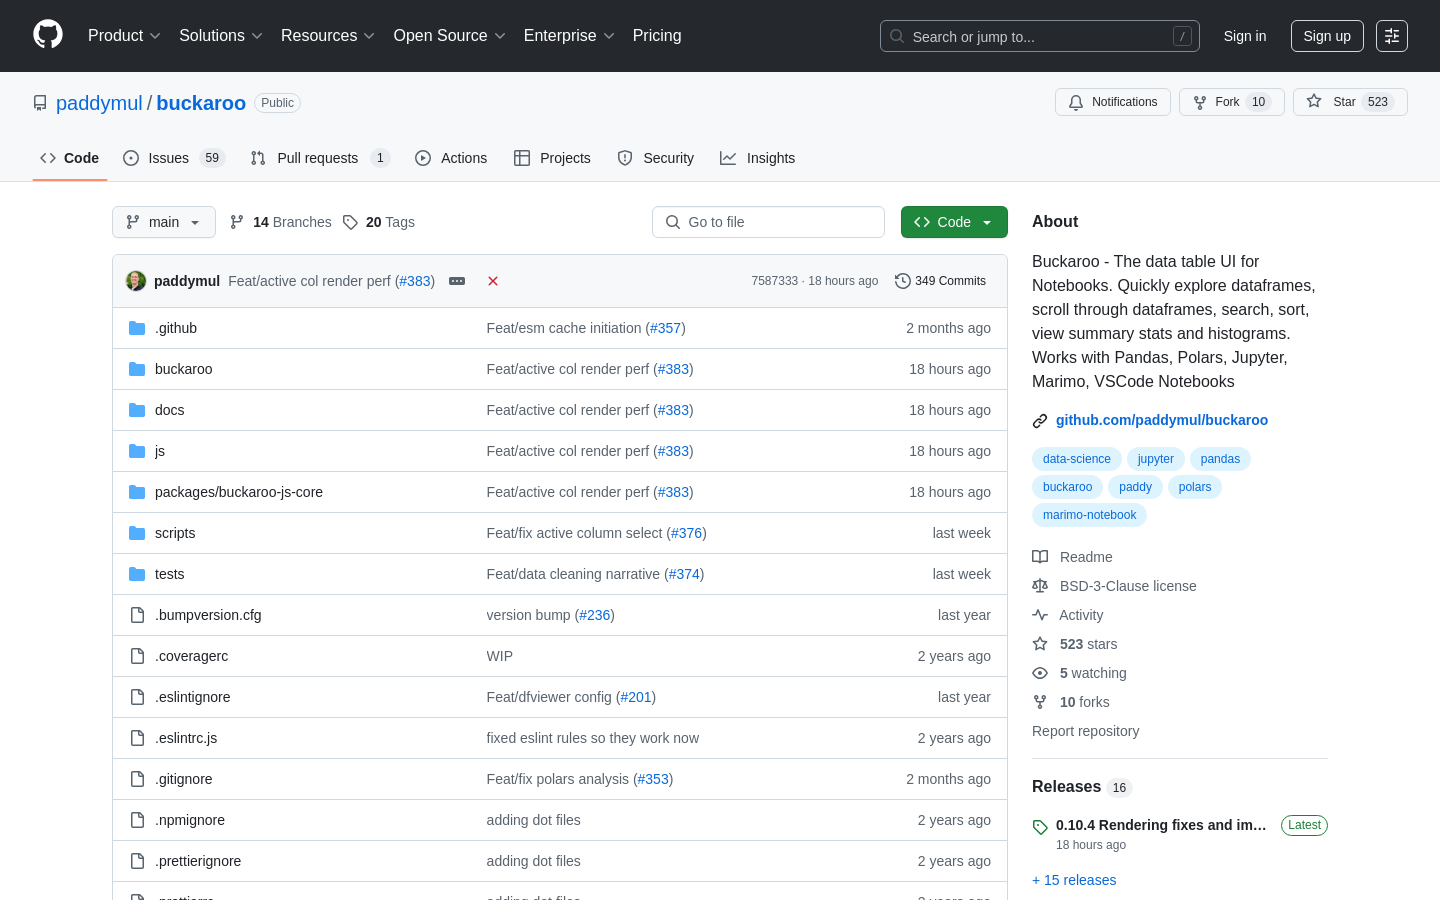
Task: Click the failed status X icon on latest commit
Action: tap(493, 281)
